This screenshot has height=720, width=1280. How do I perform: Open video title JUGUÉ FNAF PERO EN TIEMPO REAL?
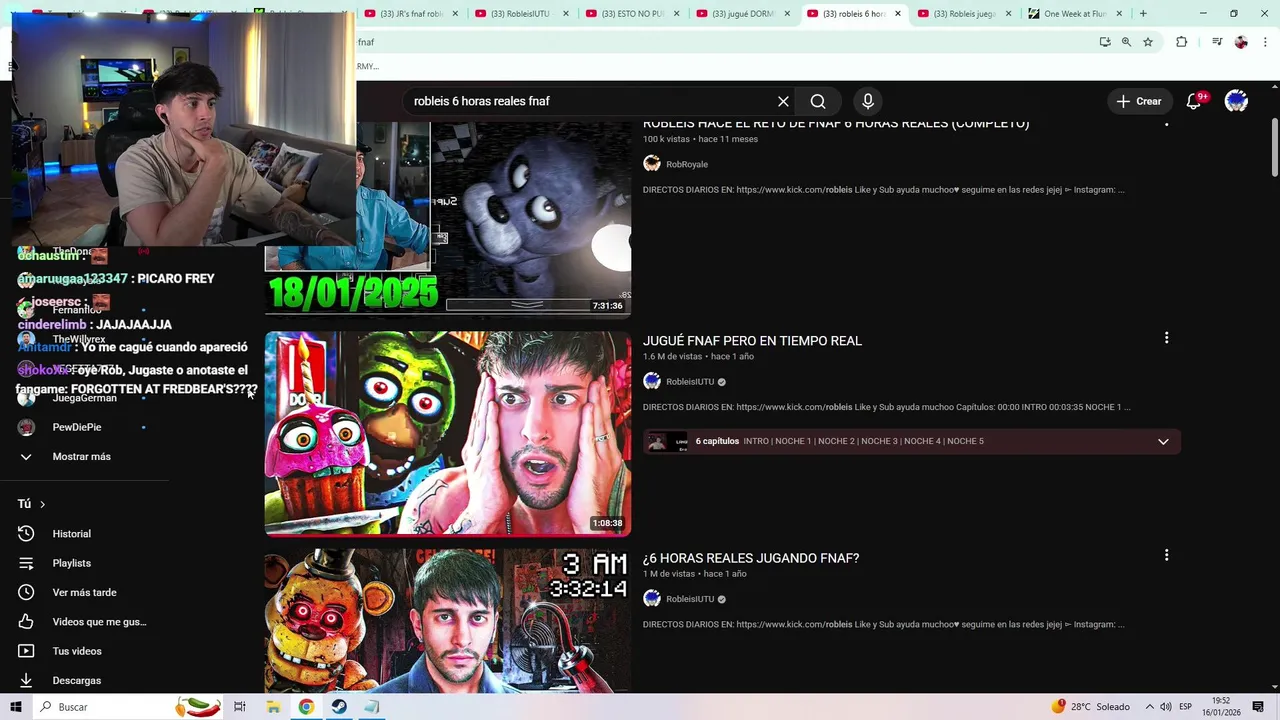[752, 341]
